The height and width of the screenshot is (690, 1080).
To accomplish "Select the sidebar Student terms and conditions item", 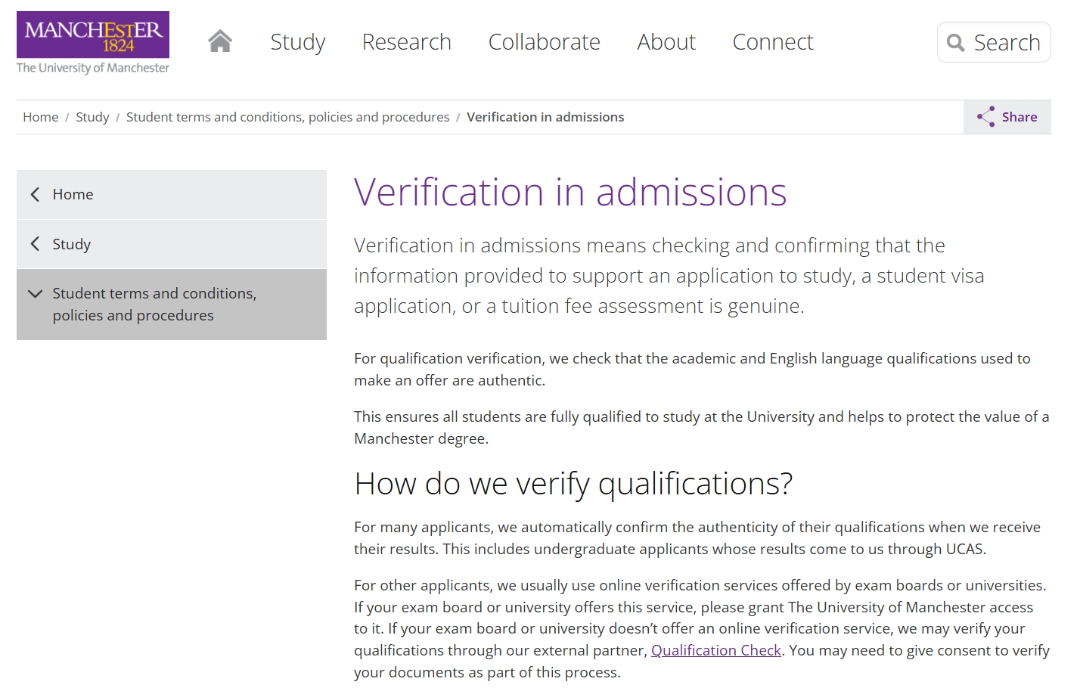I will (172, 304).
